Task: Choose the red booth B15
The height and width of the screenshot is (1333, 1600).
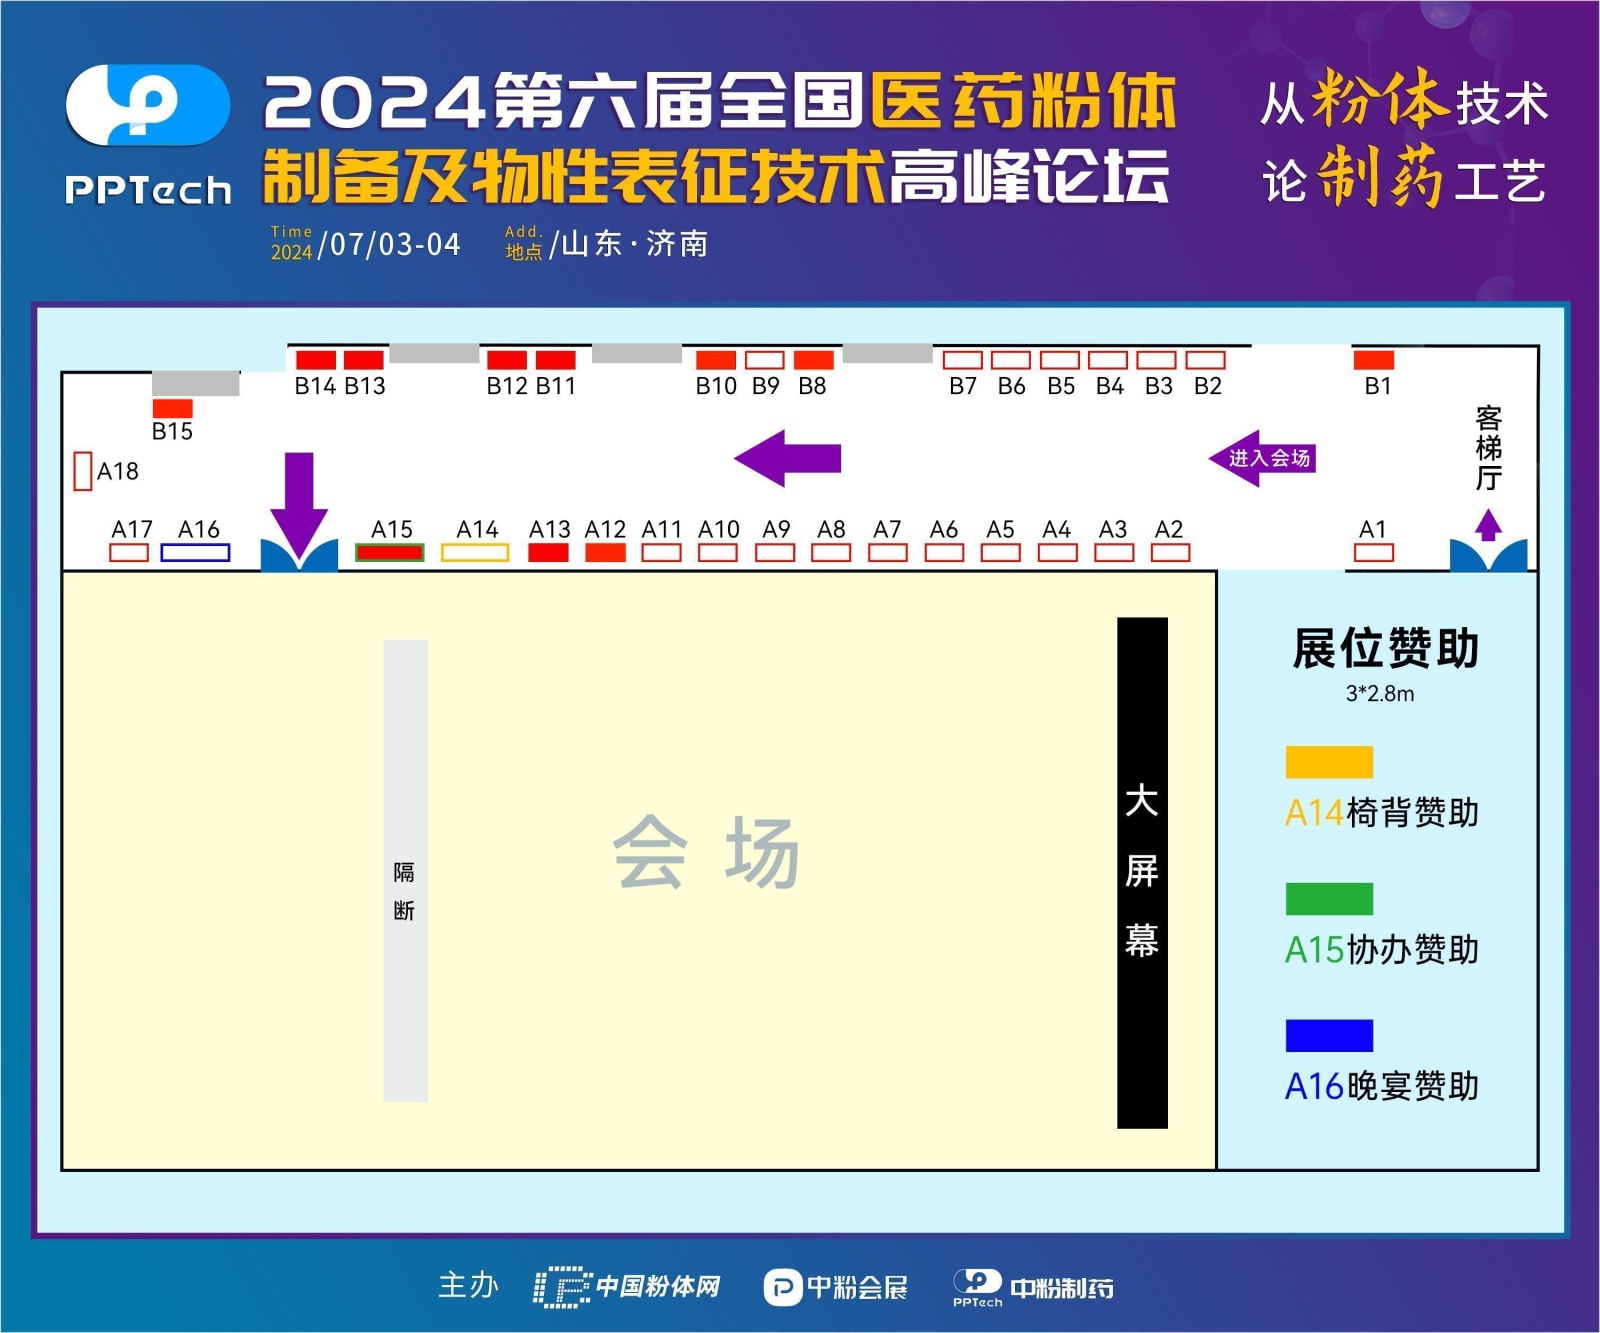Action: coord(172,408)
